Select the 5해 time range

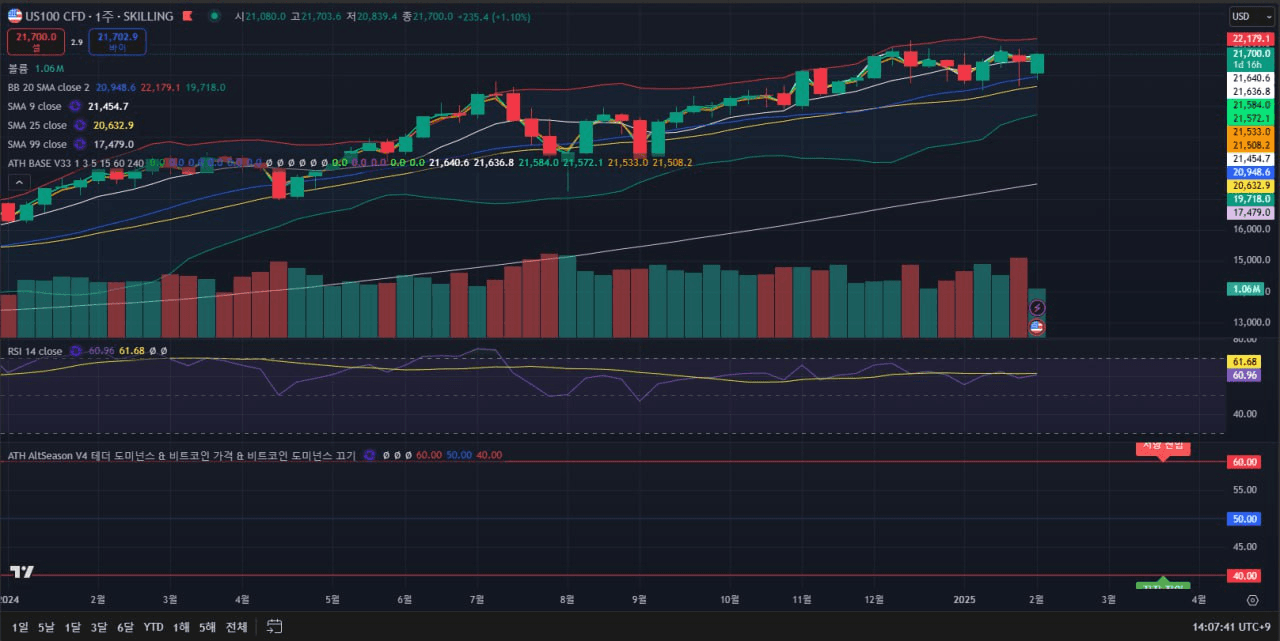(207, 627)
